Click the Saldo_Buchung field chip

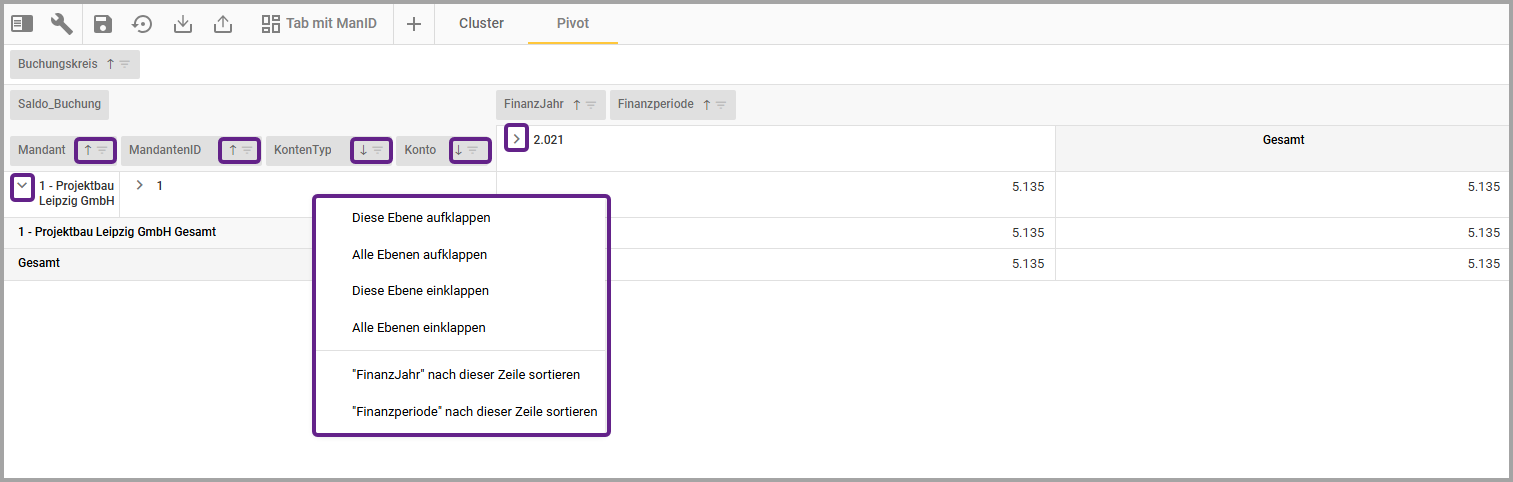[x=59, y=104]
